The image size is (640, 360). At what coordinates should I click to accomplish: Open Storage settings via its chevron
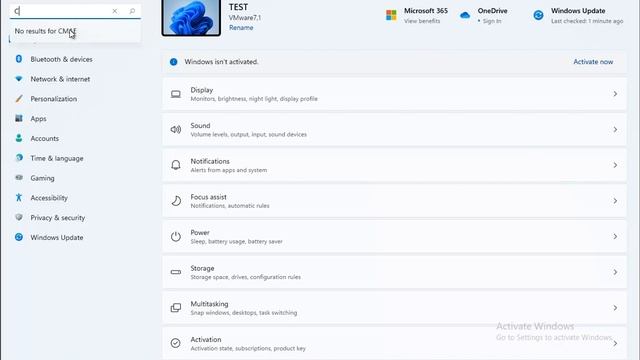(615, 272)
